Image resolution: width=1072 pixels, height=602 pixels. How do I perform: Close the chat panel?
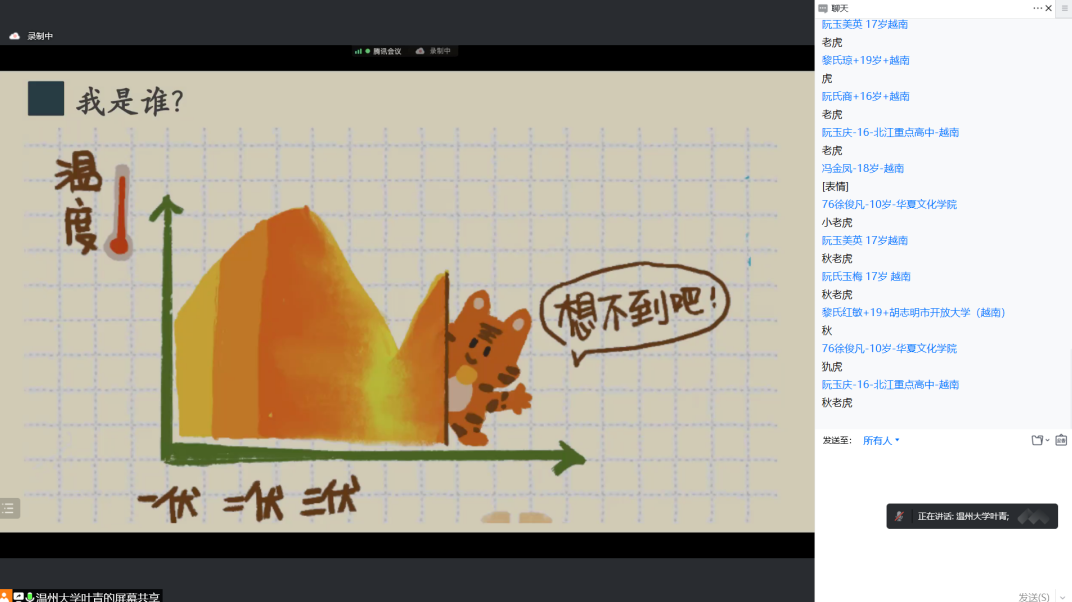point(1049,8)
